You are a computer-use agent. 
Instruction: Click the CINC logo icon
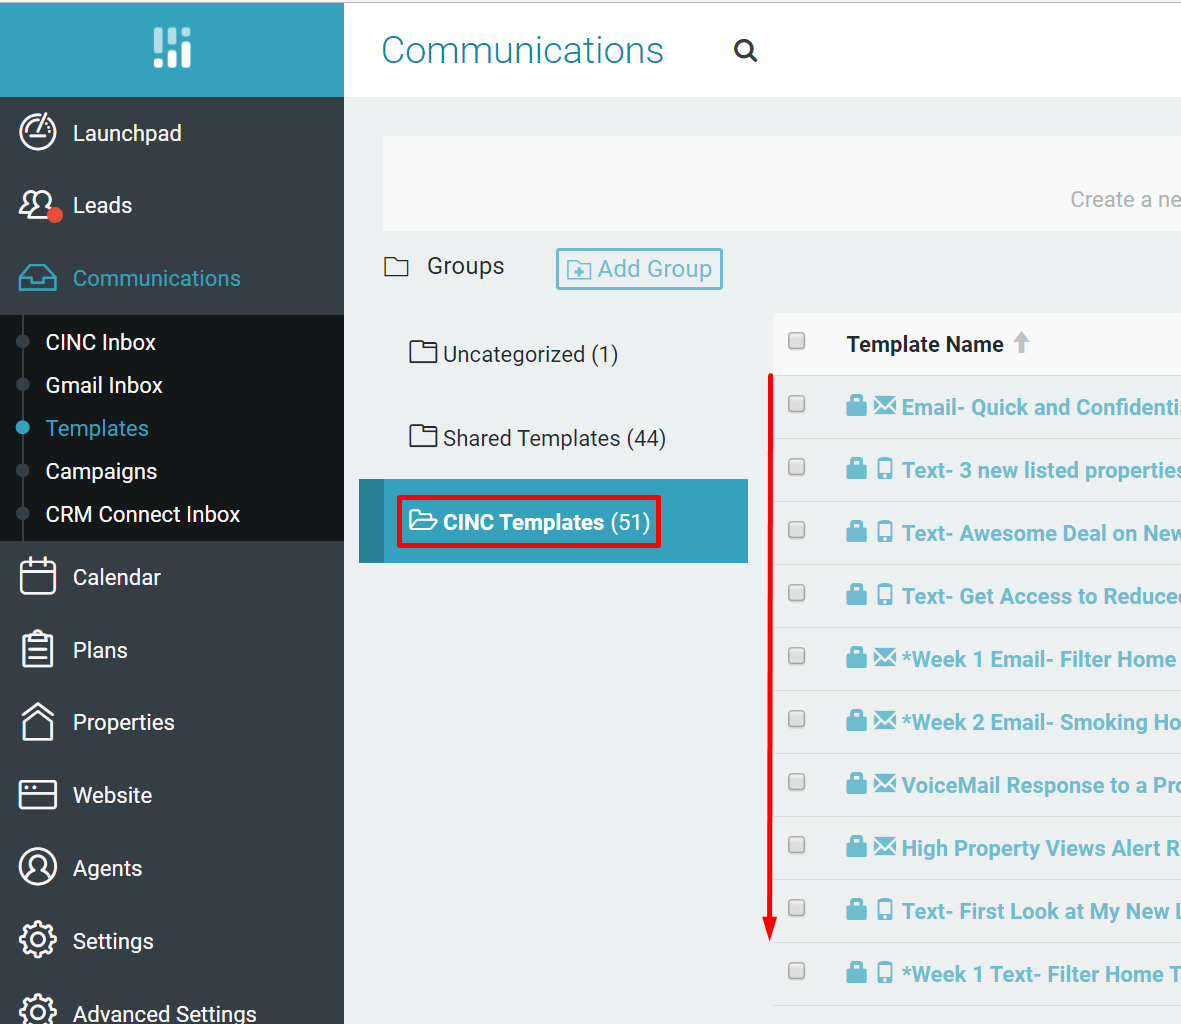pyautogui.click(x=172, y=47)
